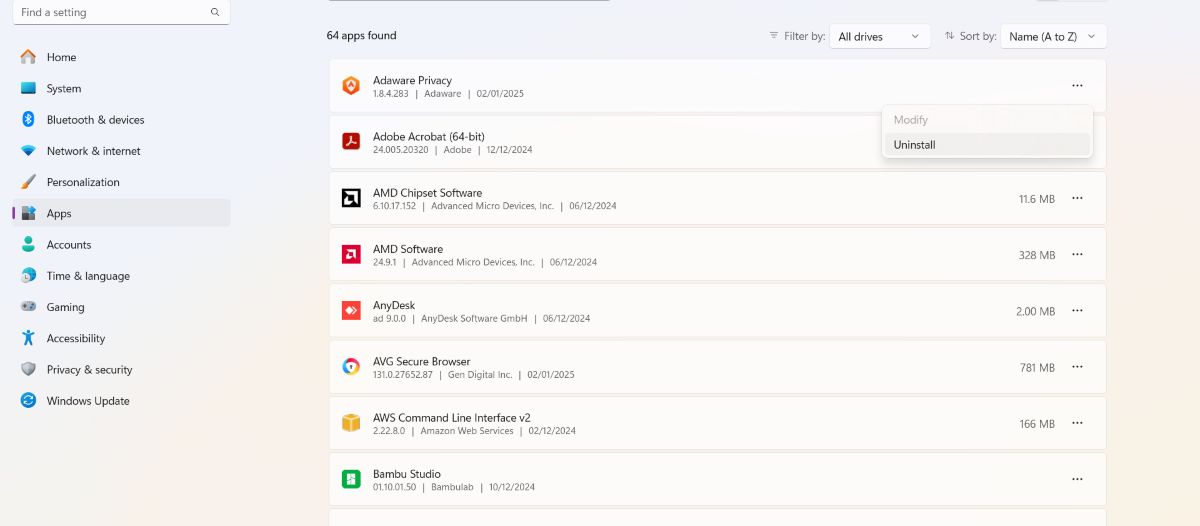Click the AMD Chipset Software icon
The height and width of the screenshot is (526, 1200).
(351, 198)
